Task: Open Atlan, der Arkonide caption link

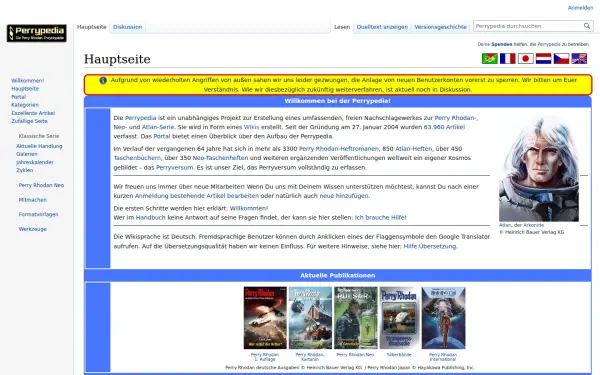Action: click(x=521, y=225)
